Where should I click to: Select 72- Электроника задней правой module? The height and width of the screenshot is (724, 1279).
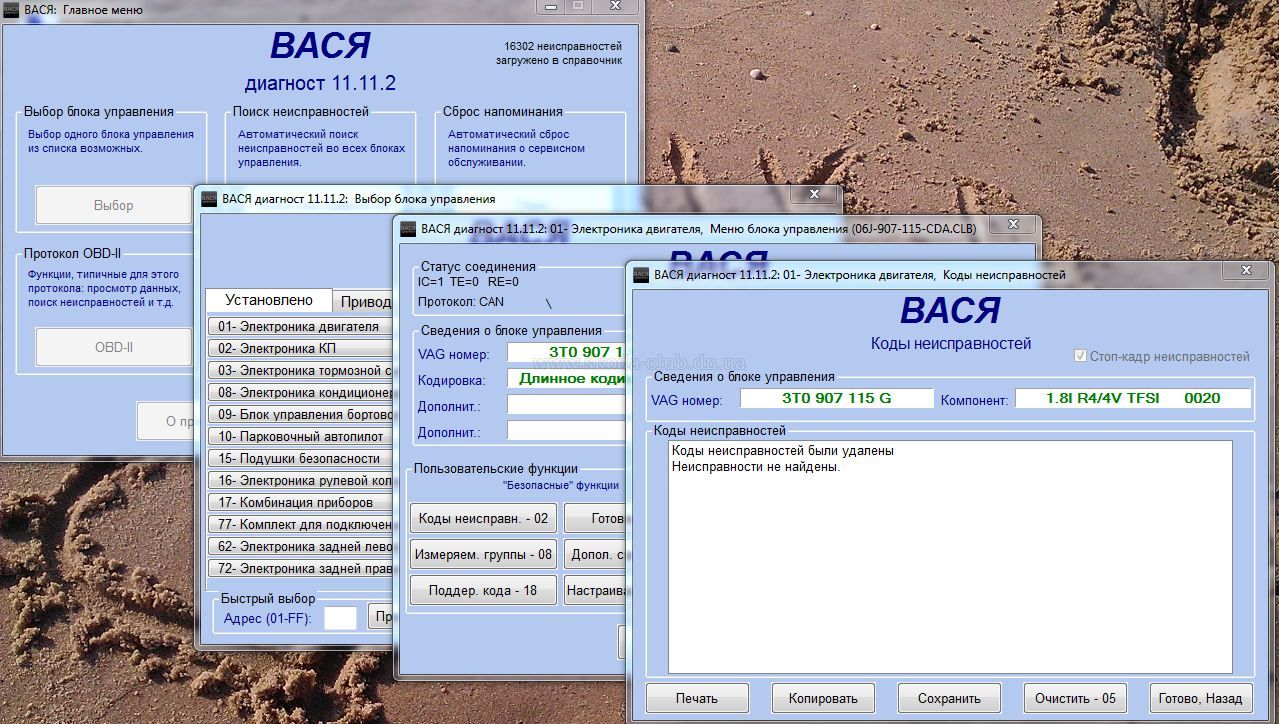pos(300,568)
